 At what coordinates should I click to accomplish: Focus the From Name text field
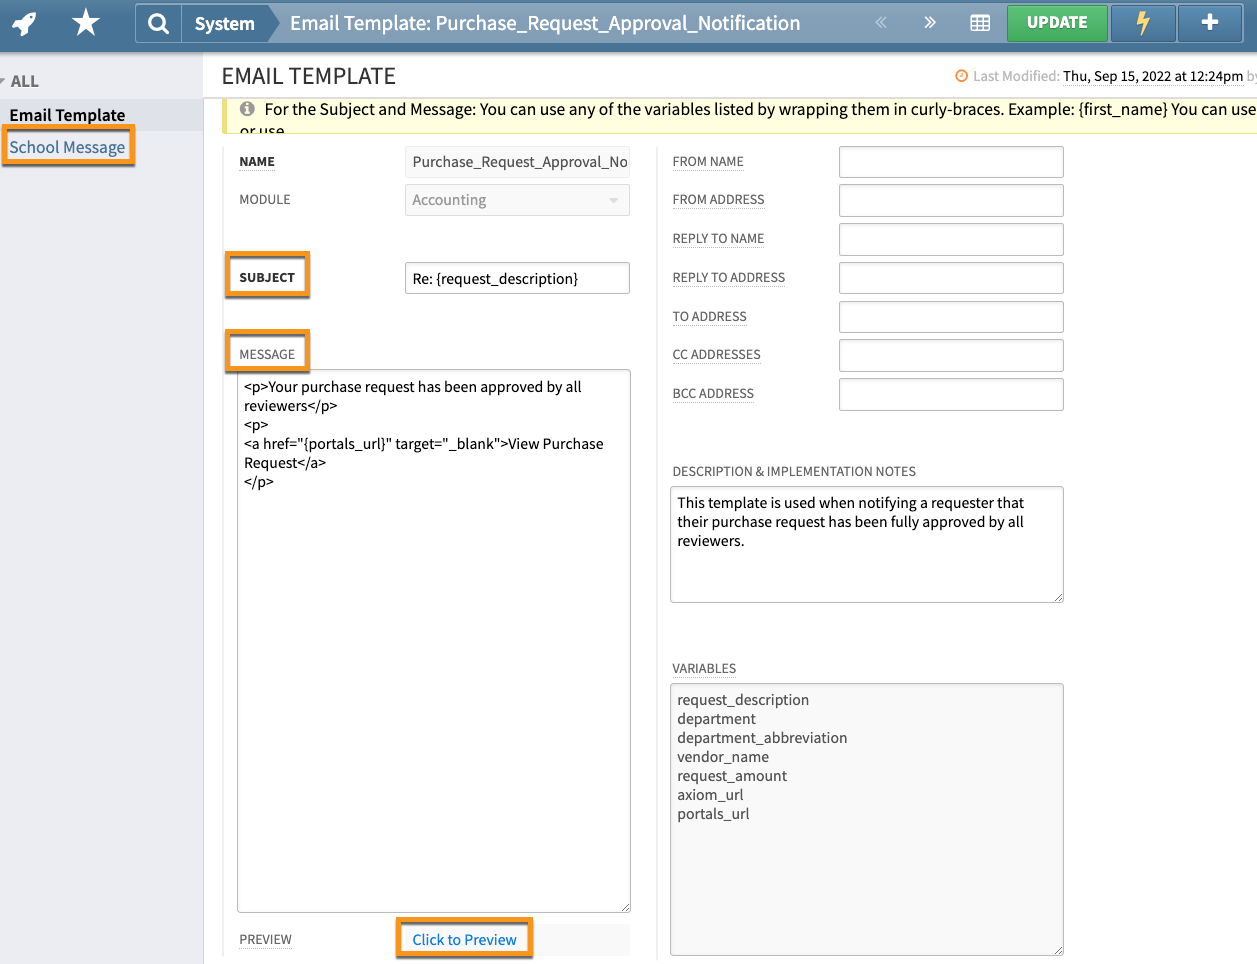pos(950,162)
